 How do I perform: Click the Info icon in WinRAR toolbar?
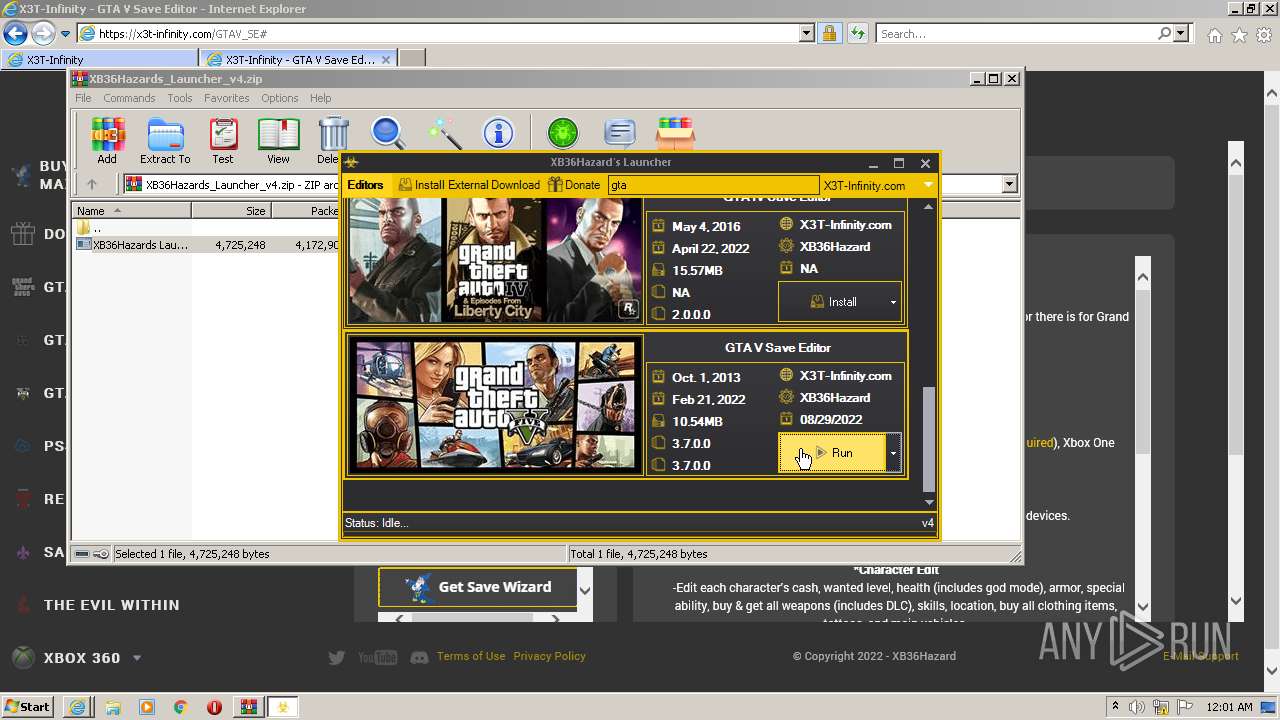tap(498, 133)
